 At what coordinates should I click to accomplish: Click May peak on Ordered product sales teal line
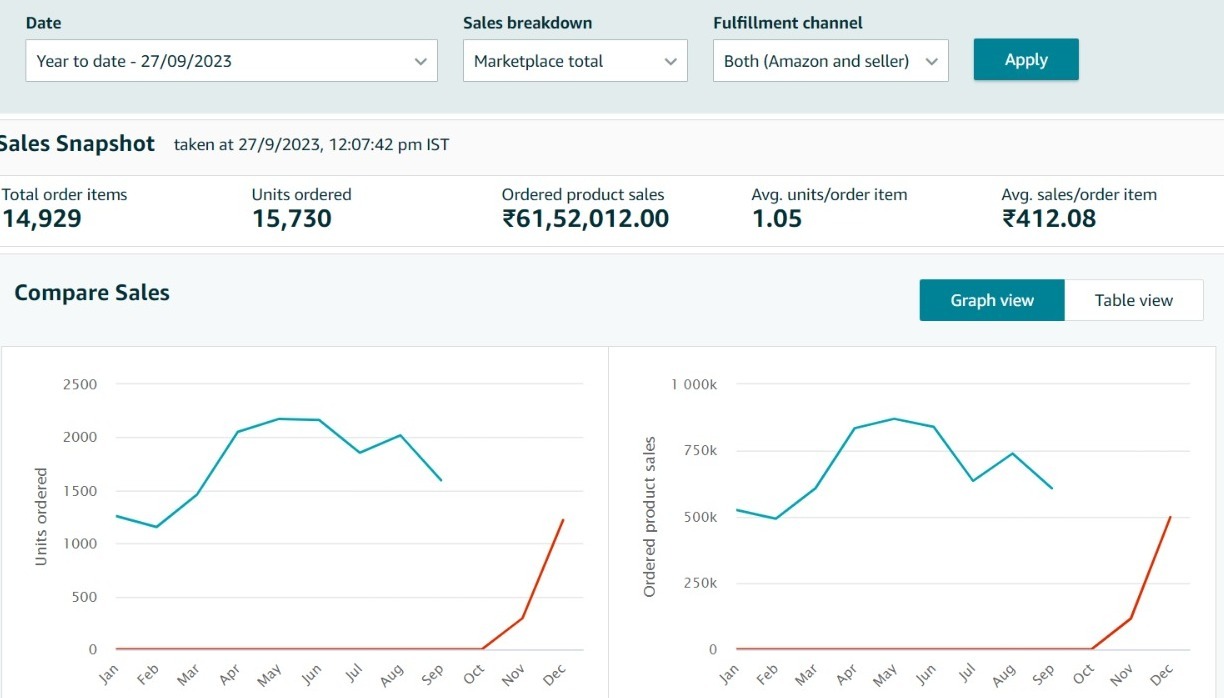coord(893,419)
